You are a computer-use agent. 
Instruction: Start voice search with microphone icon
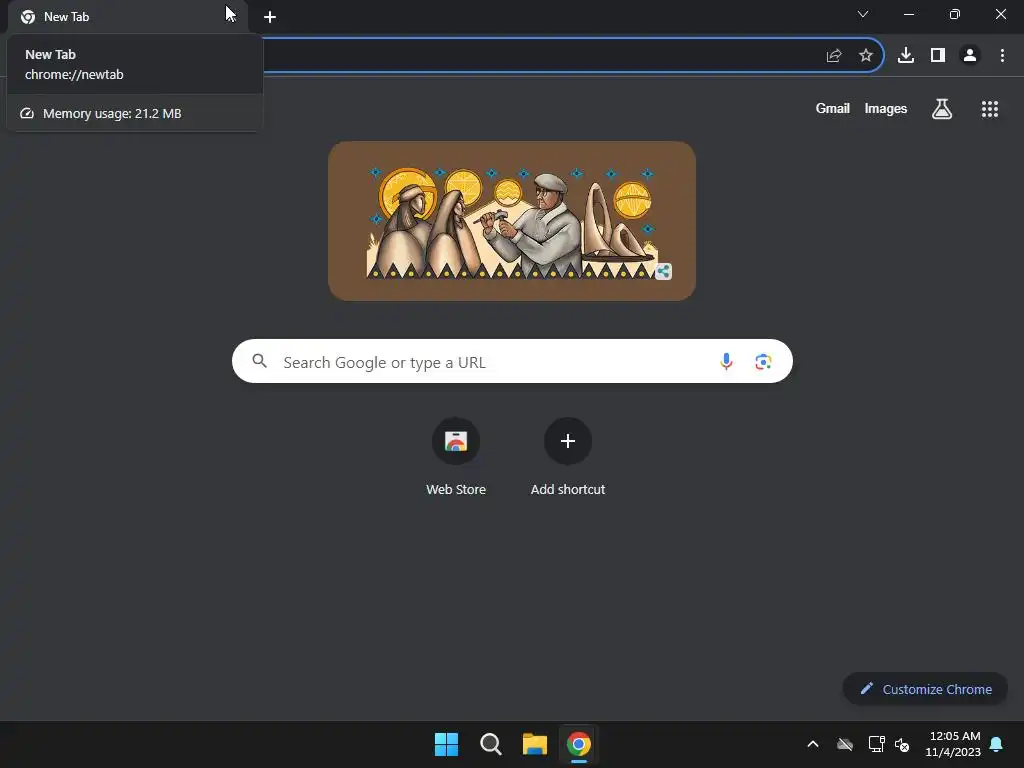[726, 361]
